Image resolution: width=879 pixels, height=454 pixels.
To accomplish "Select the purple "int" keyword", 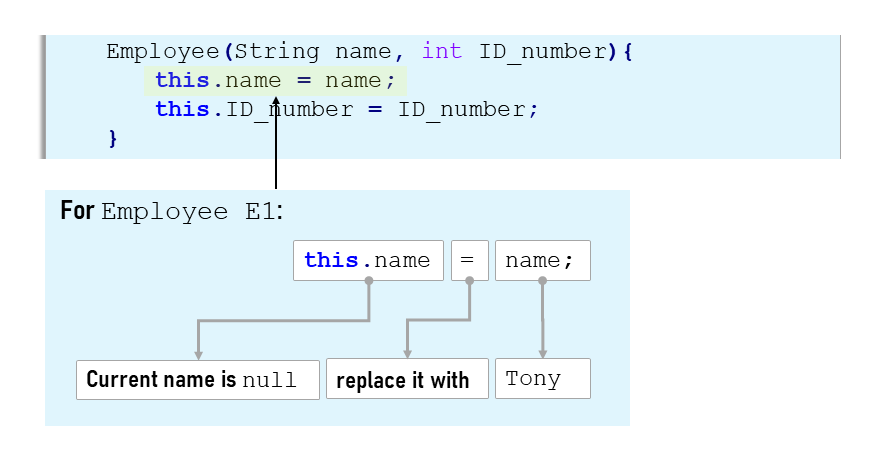I will [x=443, y=51].
